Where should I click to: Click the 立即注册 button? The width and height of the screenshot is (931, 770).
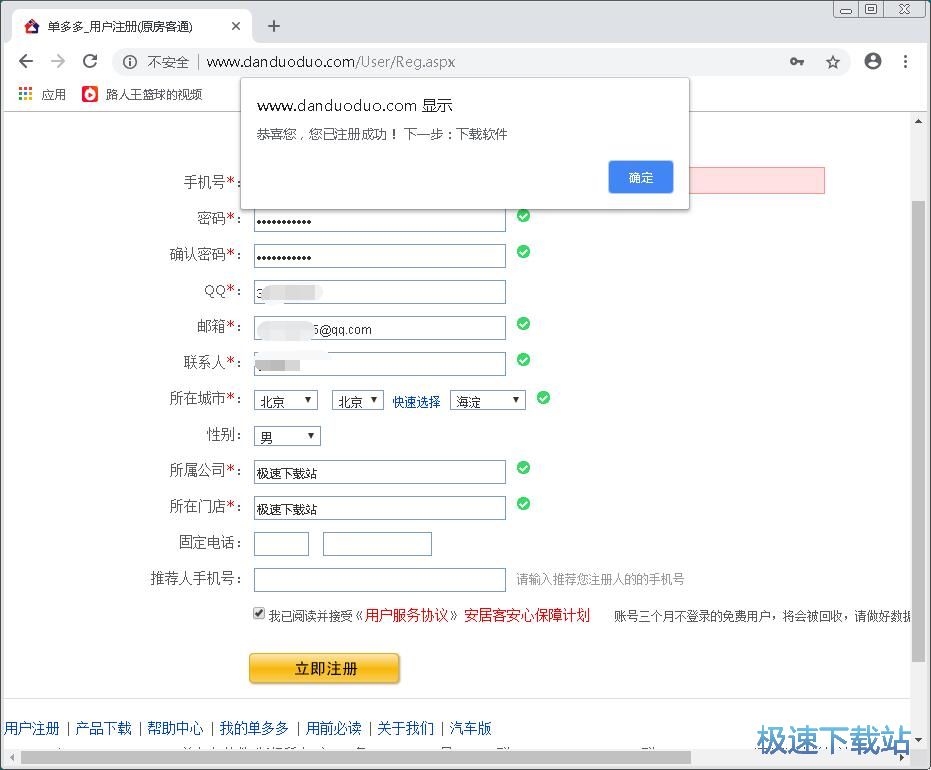click(x=325, y=668)
